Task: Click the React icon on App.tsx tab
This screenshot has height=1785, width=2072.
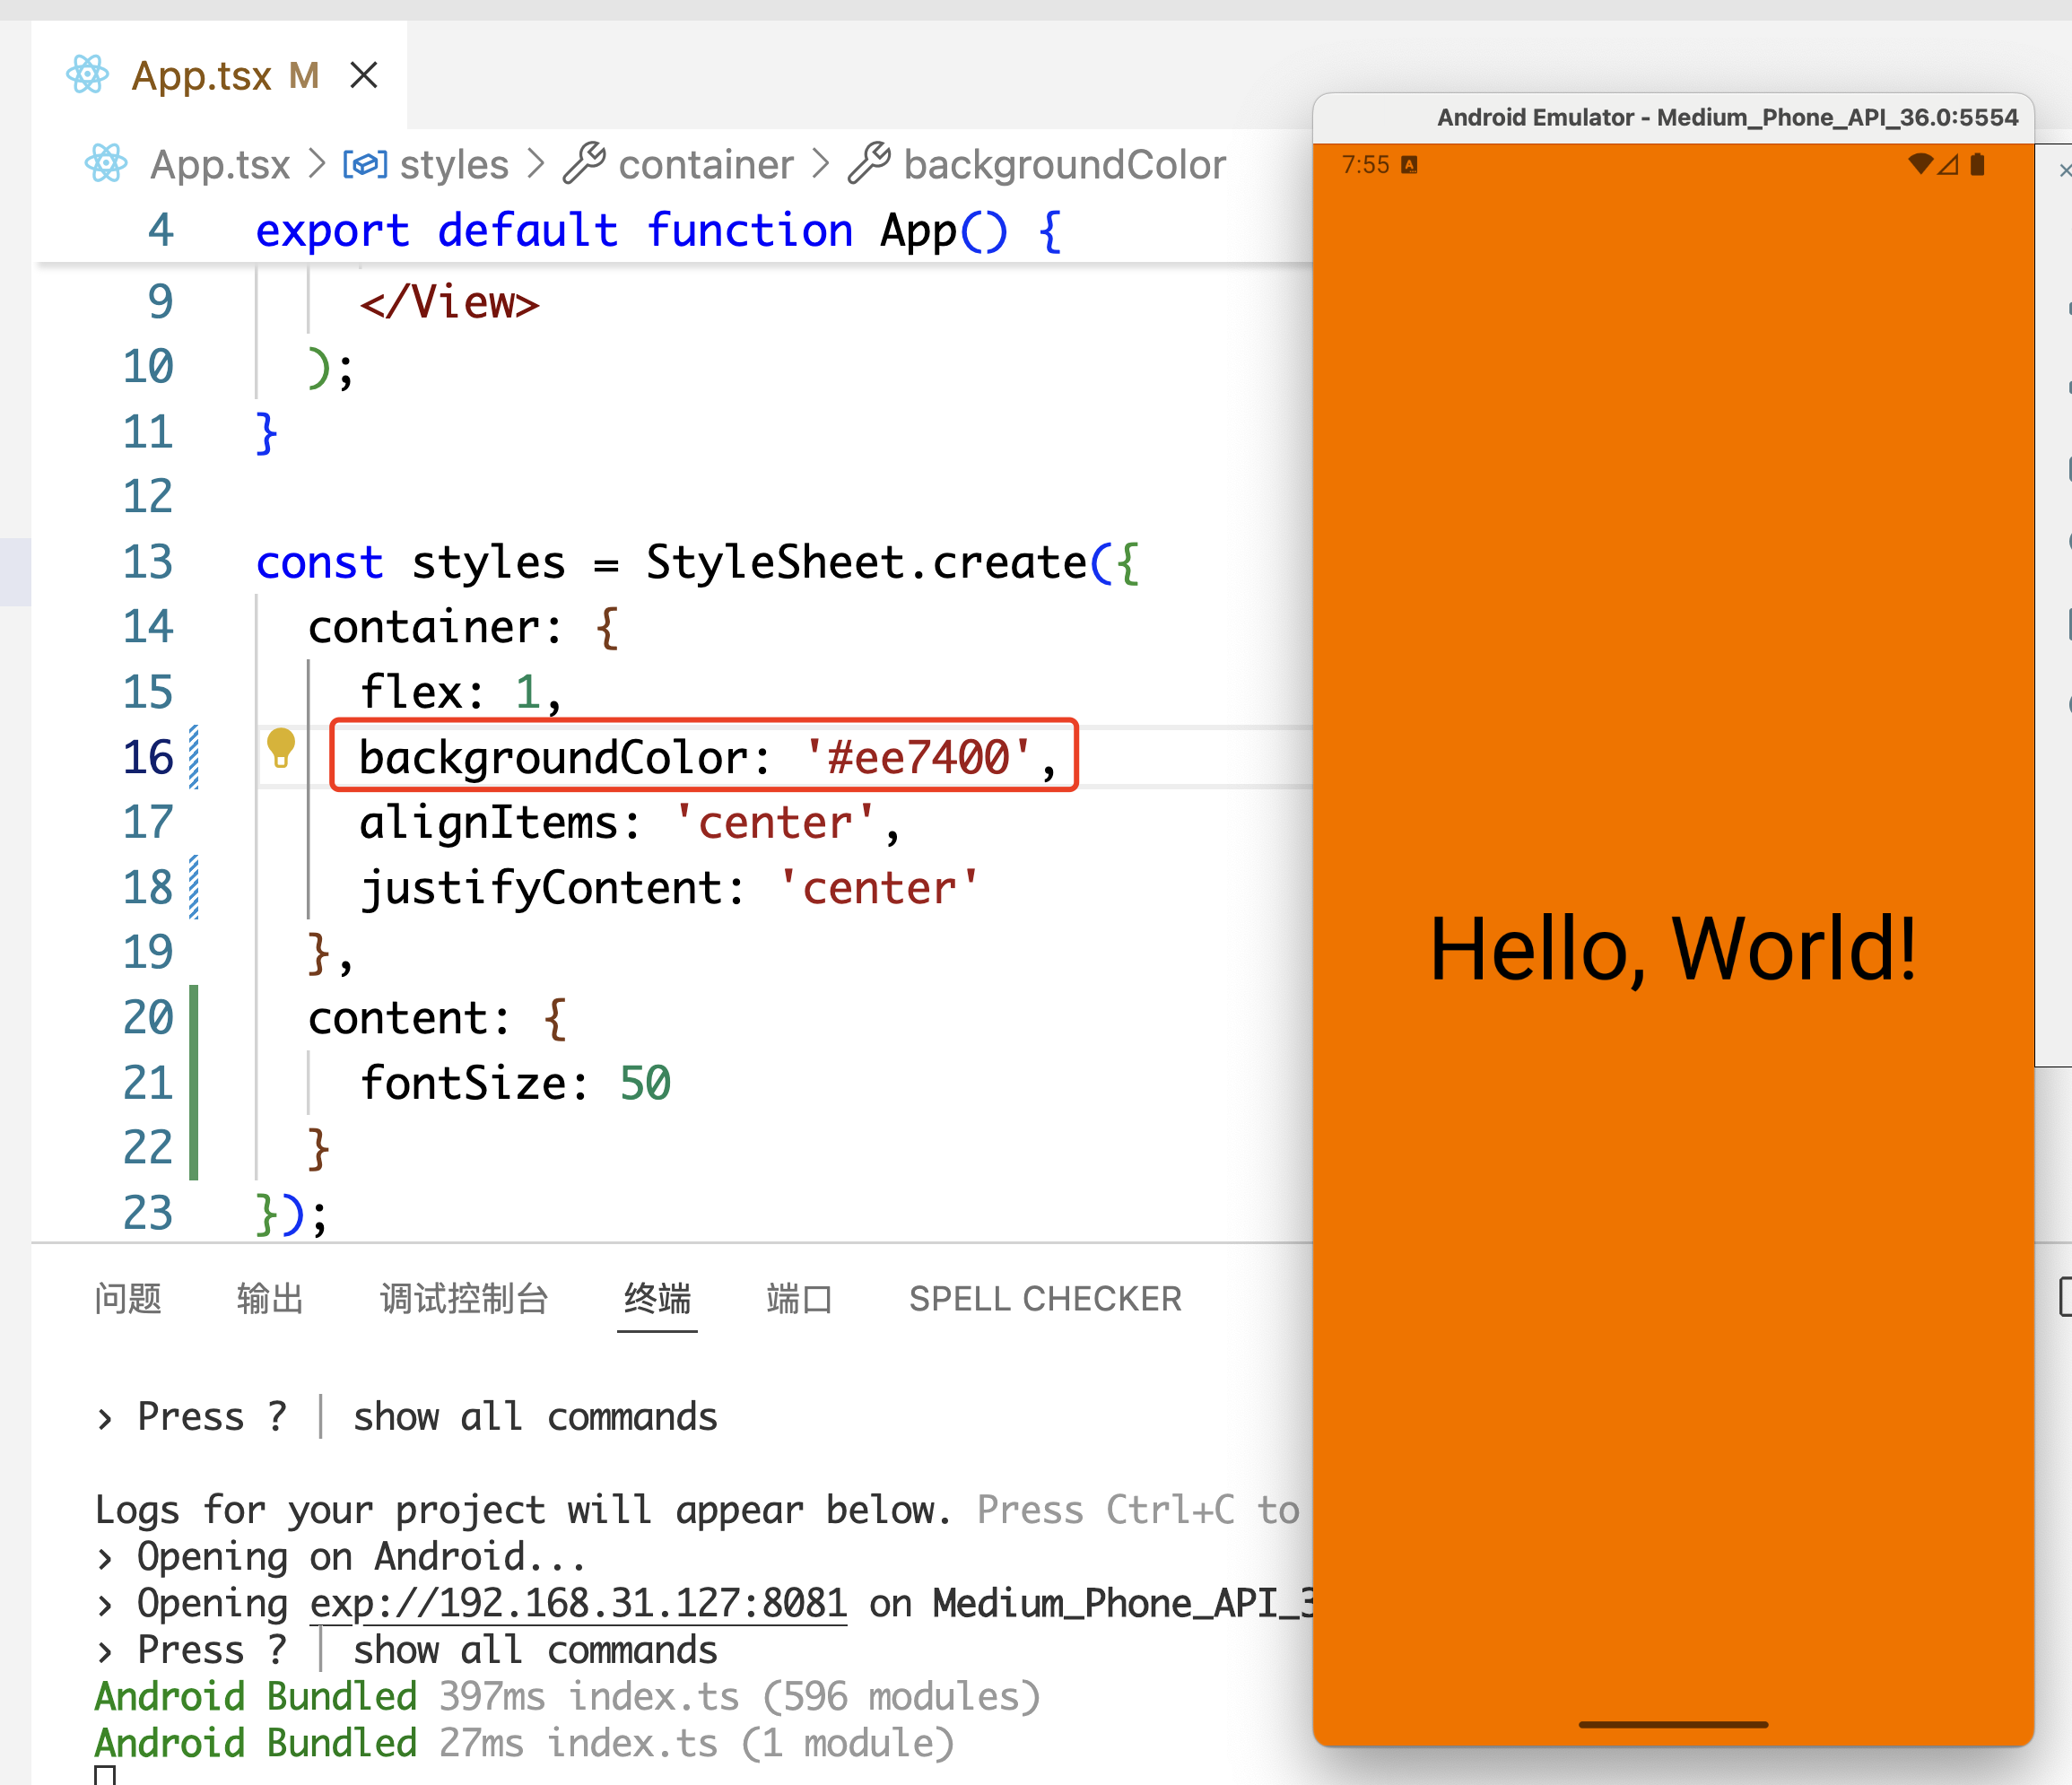Action: pos(87,75)
